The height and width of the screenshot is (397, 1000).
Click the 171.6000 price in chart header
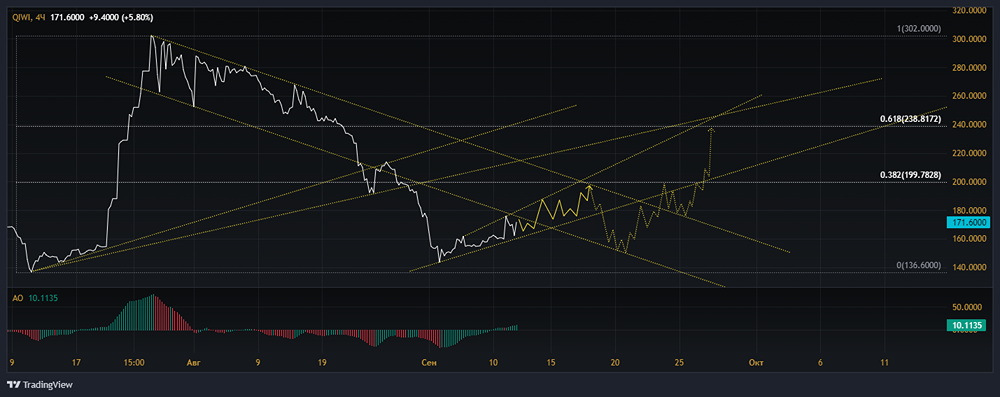[66, 18]
